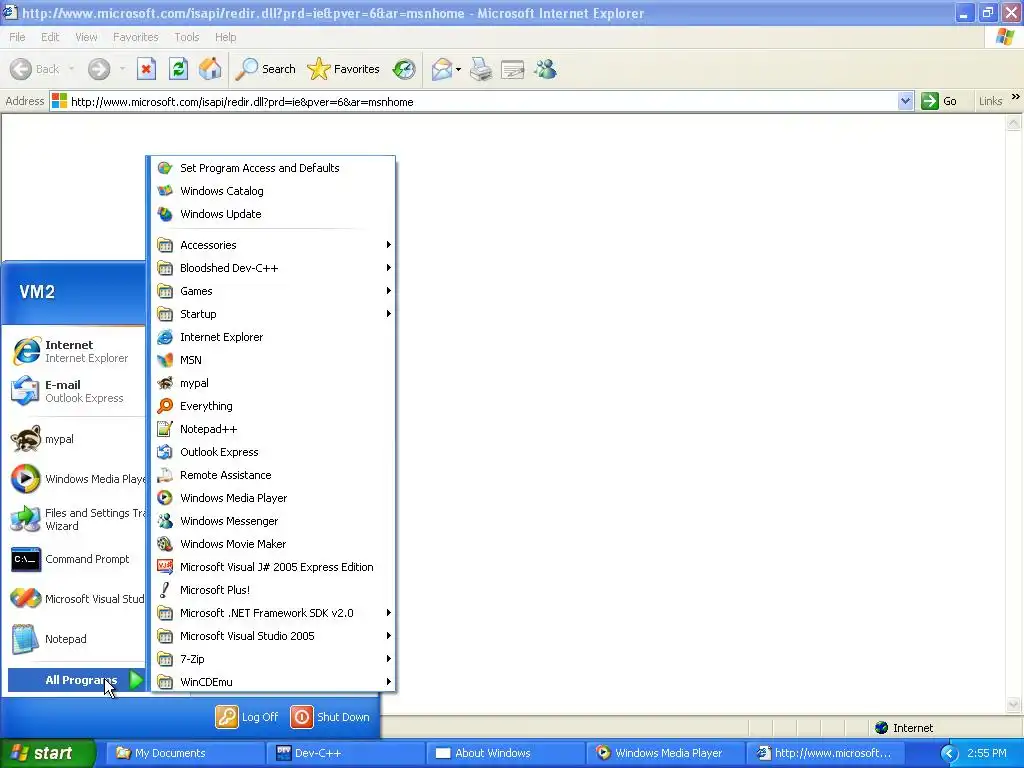Launch Windows Movie Maker

(273, 544)
